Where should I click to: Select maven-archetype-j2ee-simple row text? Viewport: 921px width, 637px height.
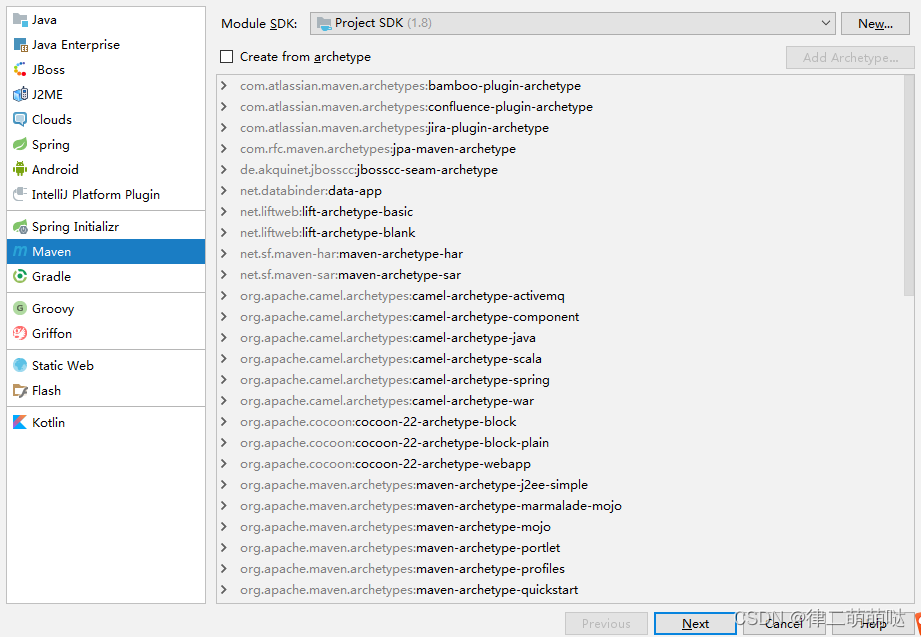(x=414, y=485)
